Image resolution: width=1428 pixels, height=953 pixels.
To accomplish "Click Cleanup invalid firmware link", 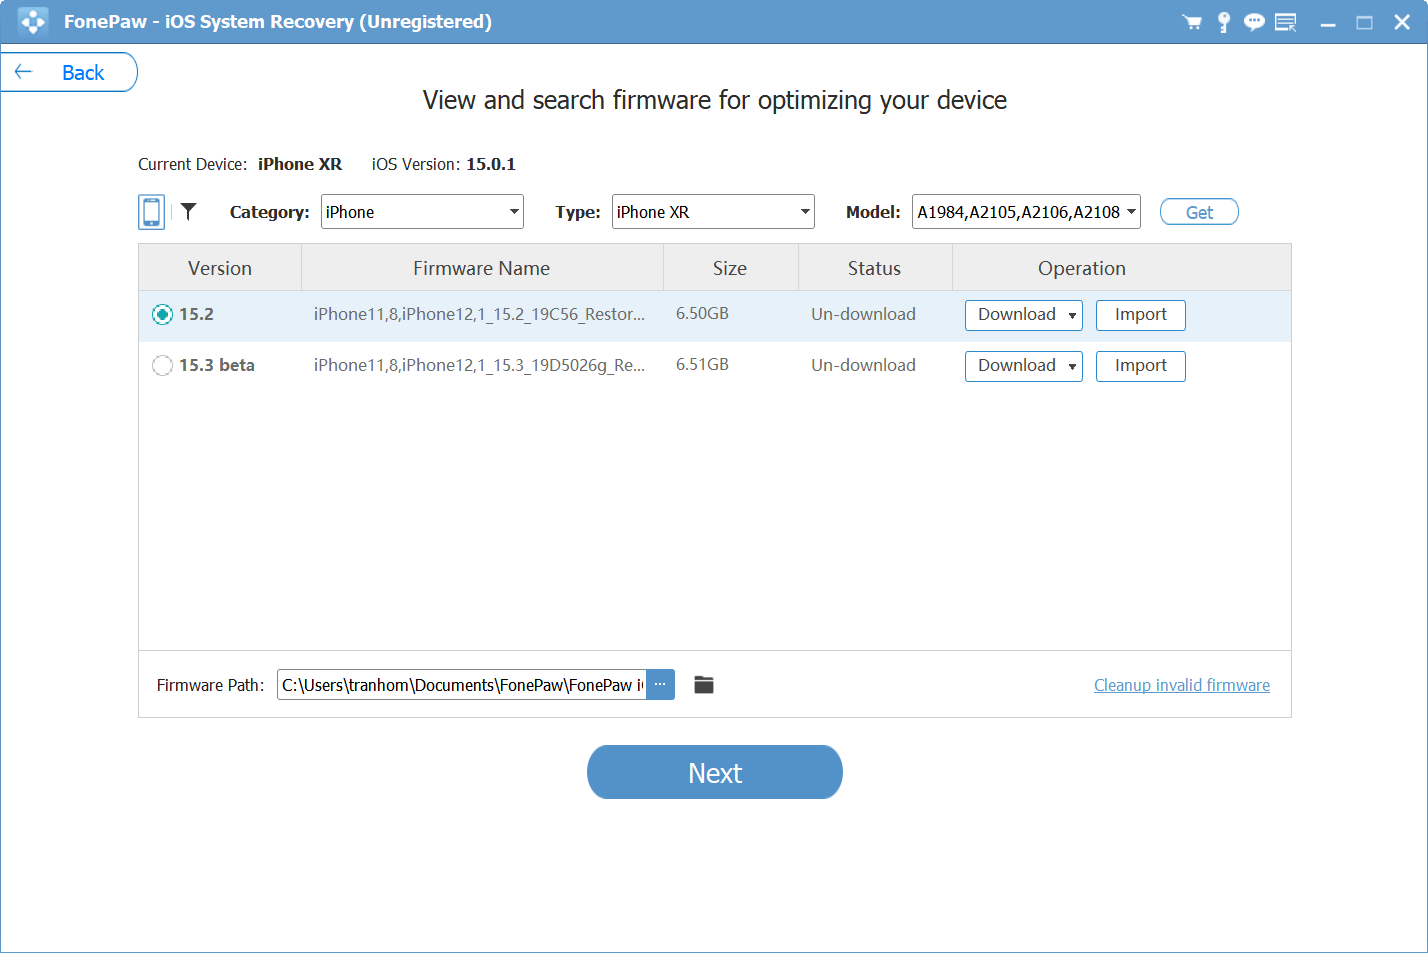I will click(1182, 685).
